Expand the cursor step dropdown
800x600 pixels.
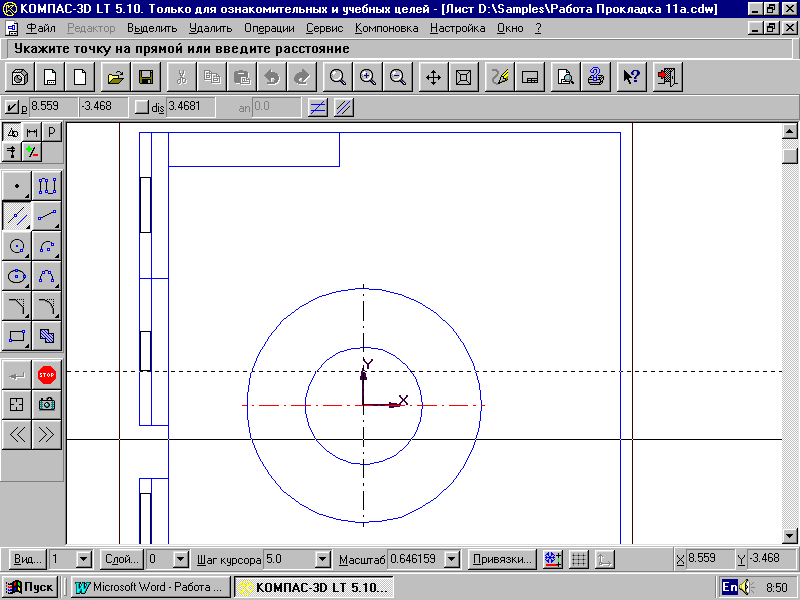(323, 559)
